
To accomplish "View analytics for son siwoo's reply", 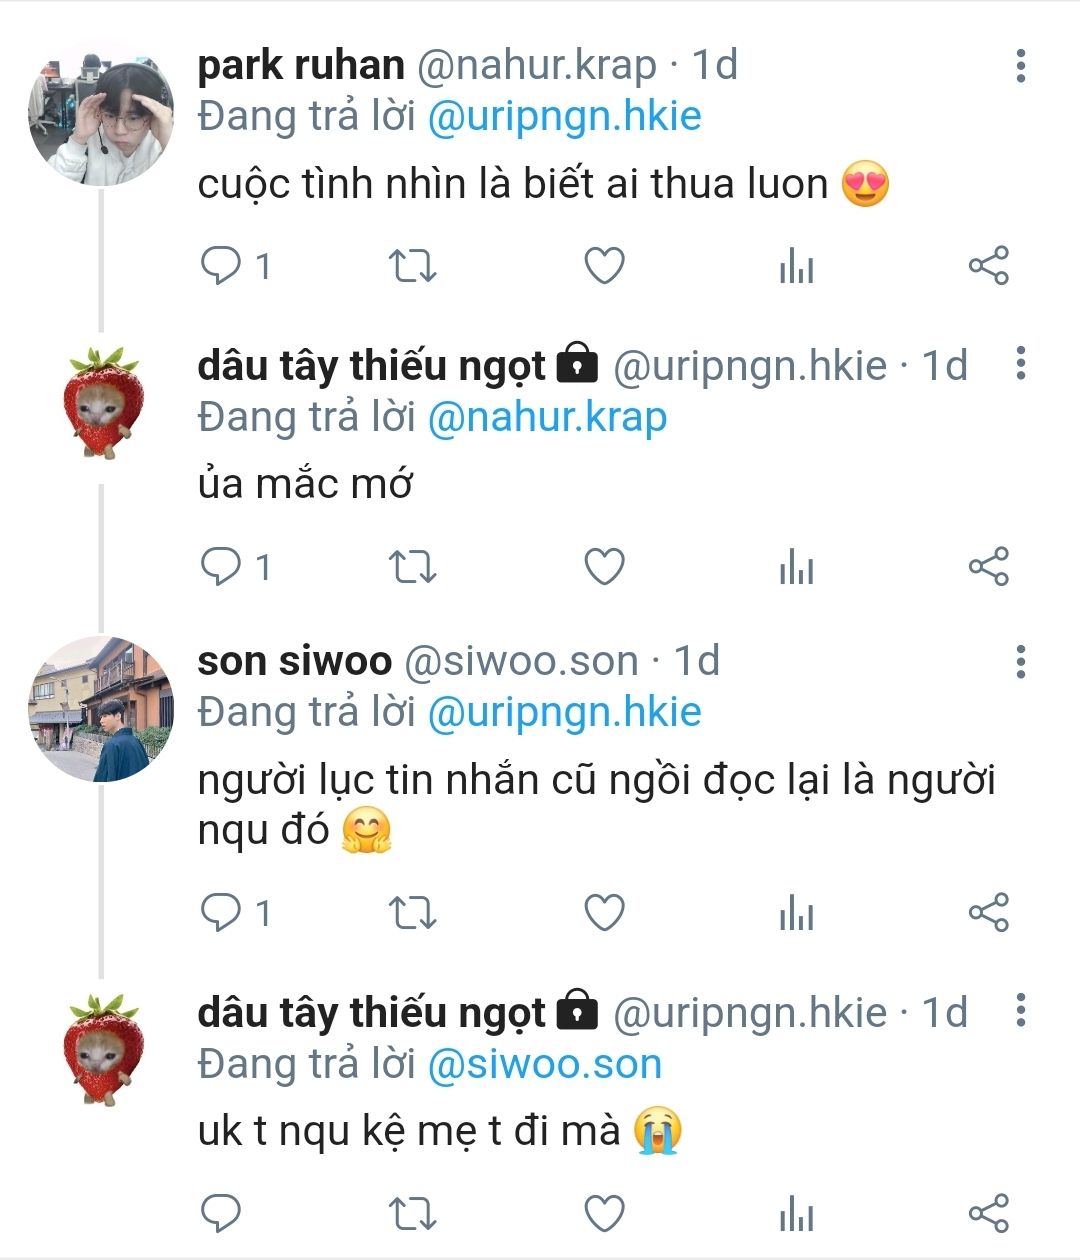I will [x=796, y=912].
